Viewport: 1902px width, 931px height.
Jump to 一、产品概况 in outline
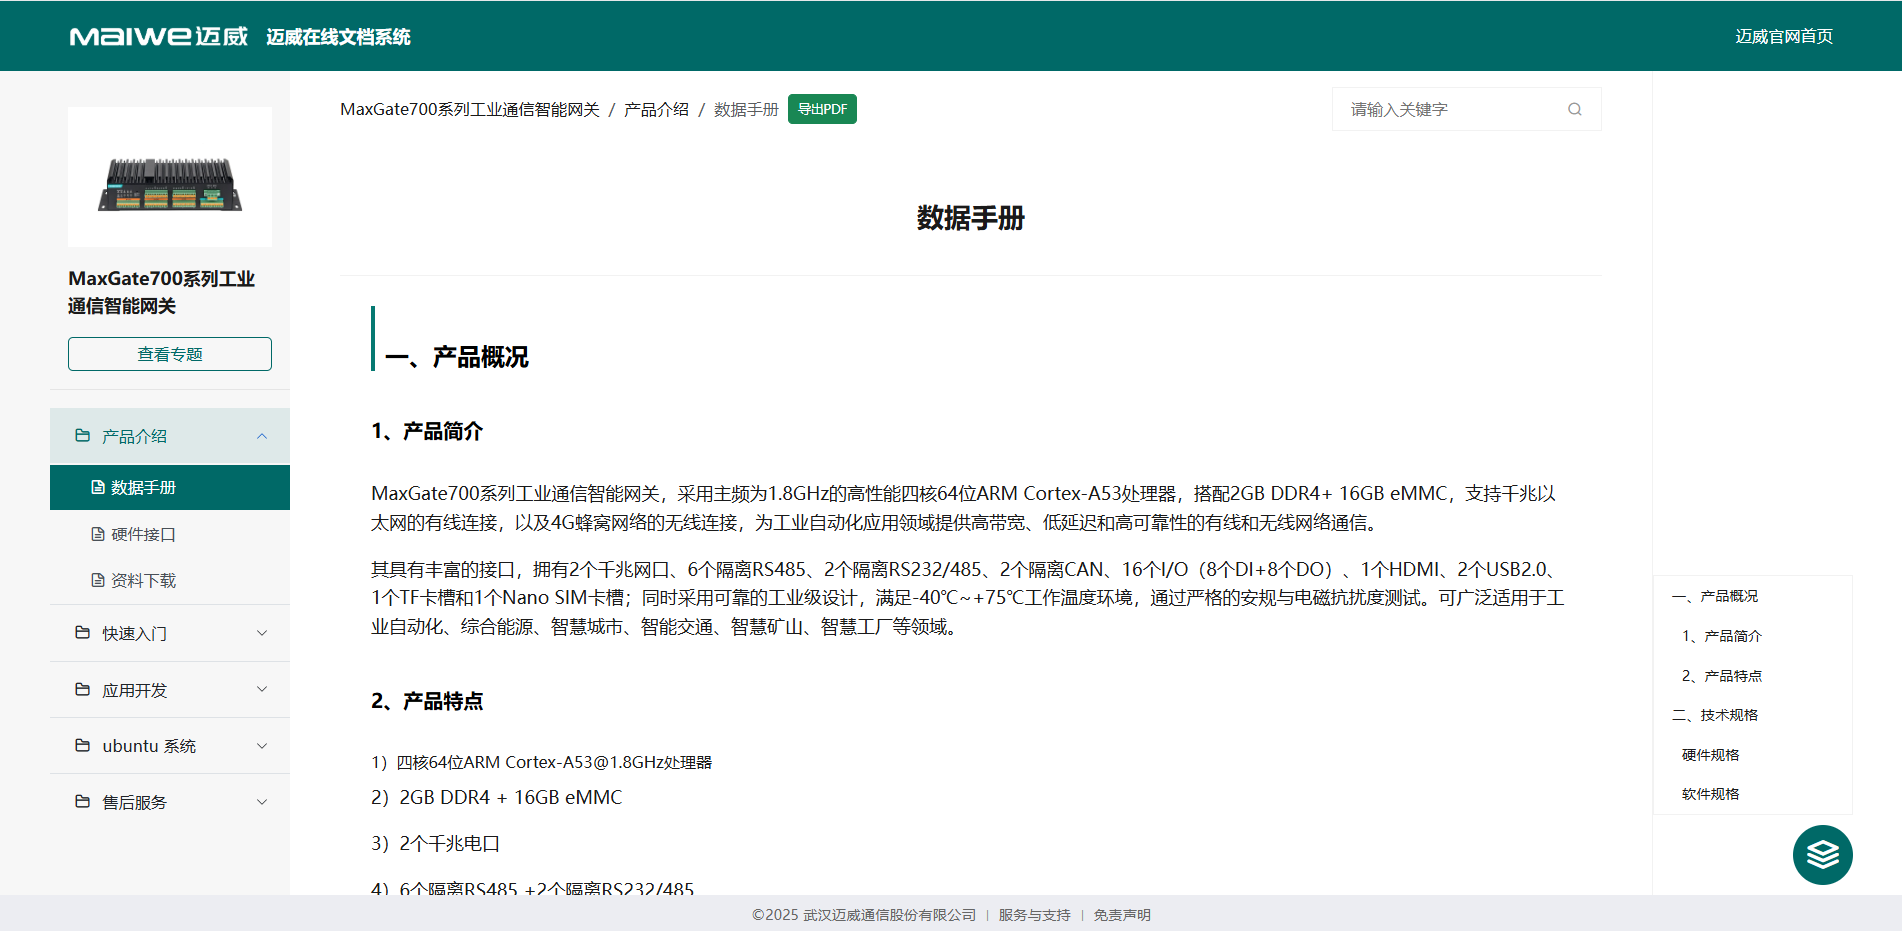[1715, 596]
